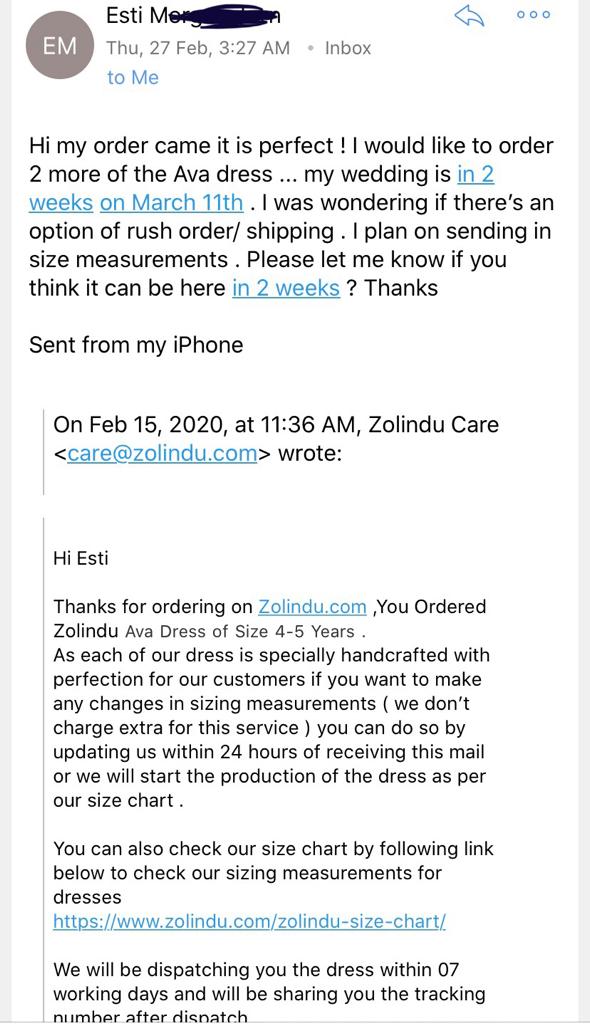Tap the 'Thu, 27 Feb, 3:27 AM' timestamp
Image resolution: width=590 pixels, height=1024 pixels.
(198, 48)
